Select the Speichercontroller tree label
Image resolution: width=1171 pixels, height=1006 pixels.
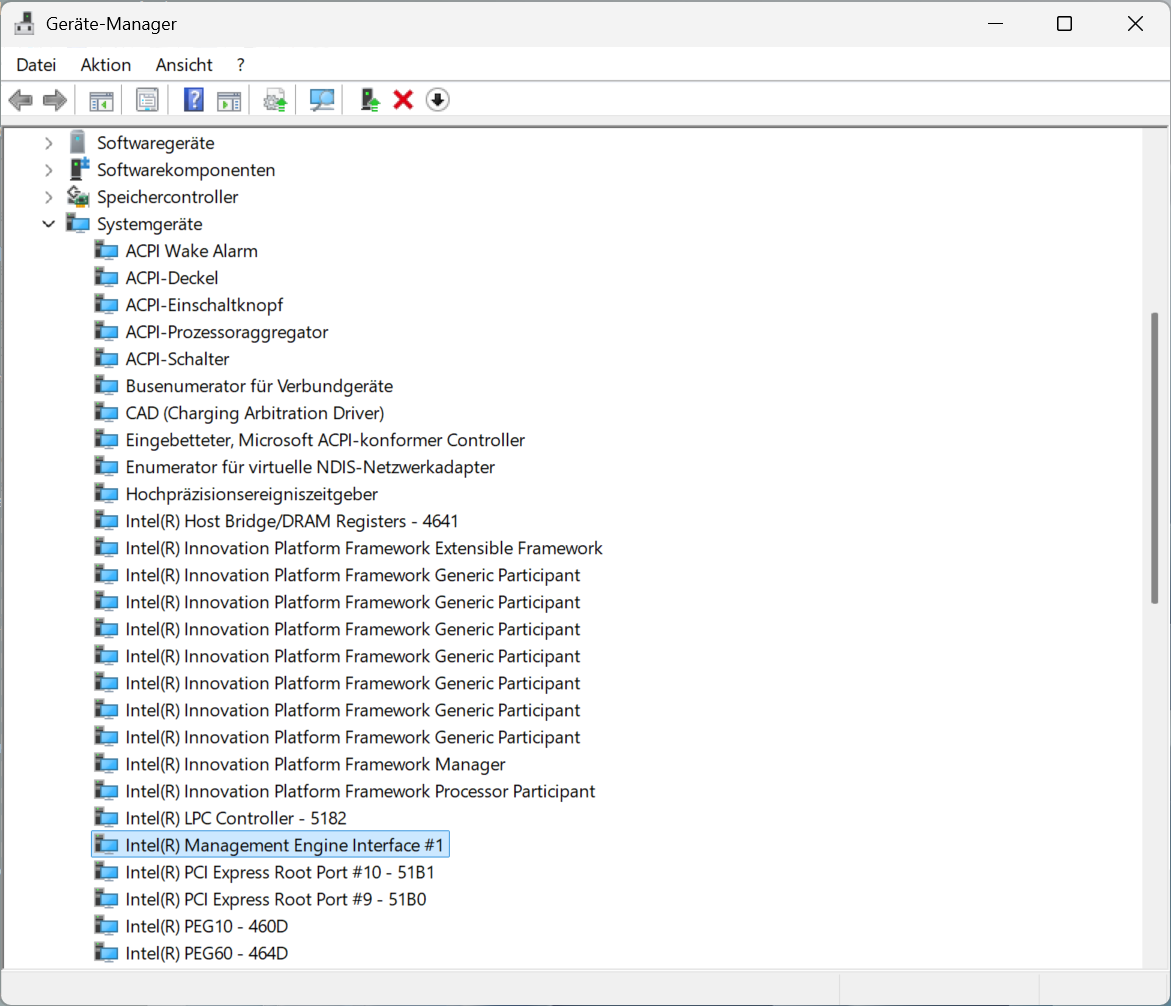167,196
